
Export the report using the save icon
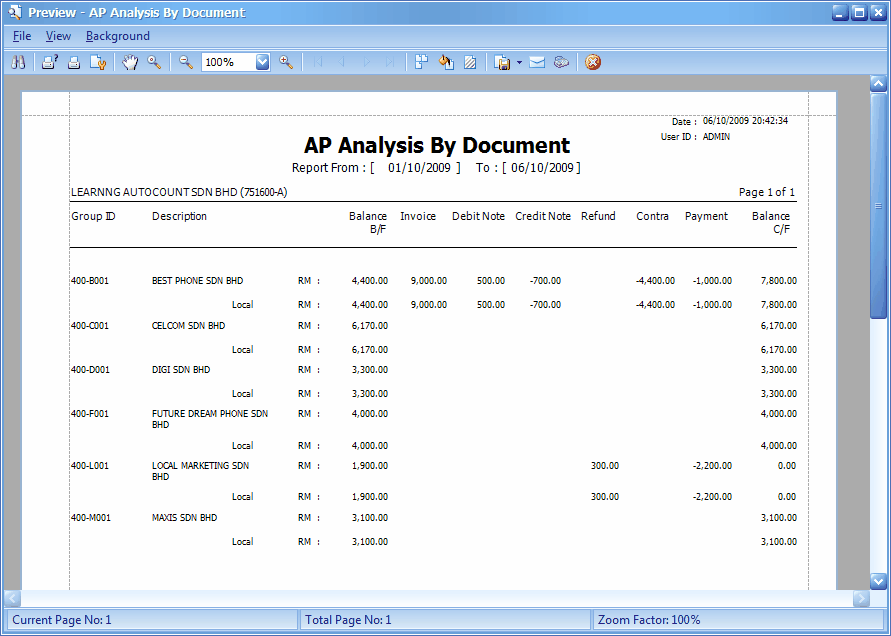[x=501, y=62]
